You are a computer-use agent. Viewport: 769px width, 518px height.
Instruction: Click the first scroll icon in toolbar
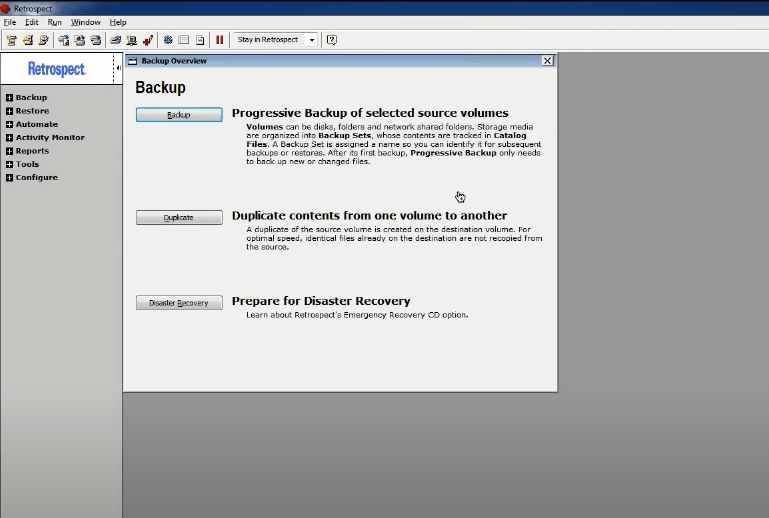point(11,40)
